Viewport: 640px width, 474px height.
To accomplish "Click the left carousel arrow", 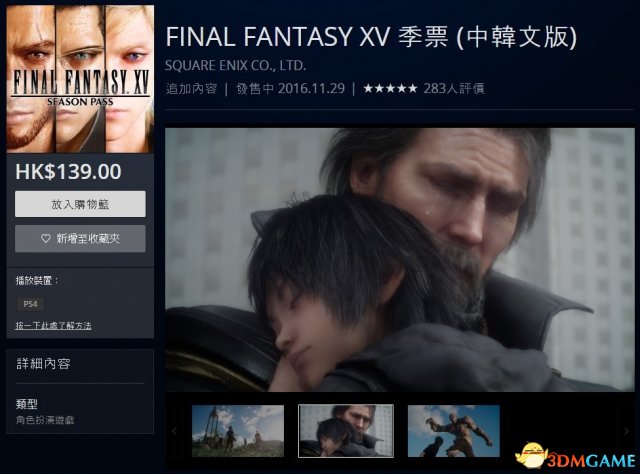I will pos(174,431).
